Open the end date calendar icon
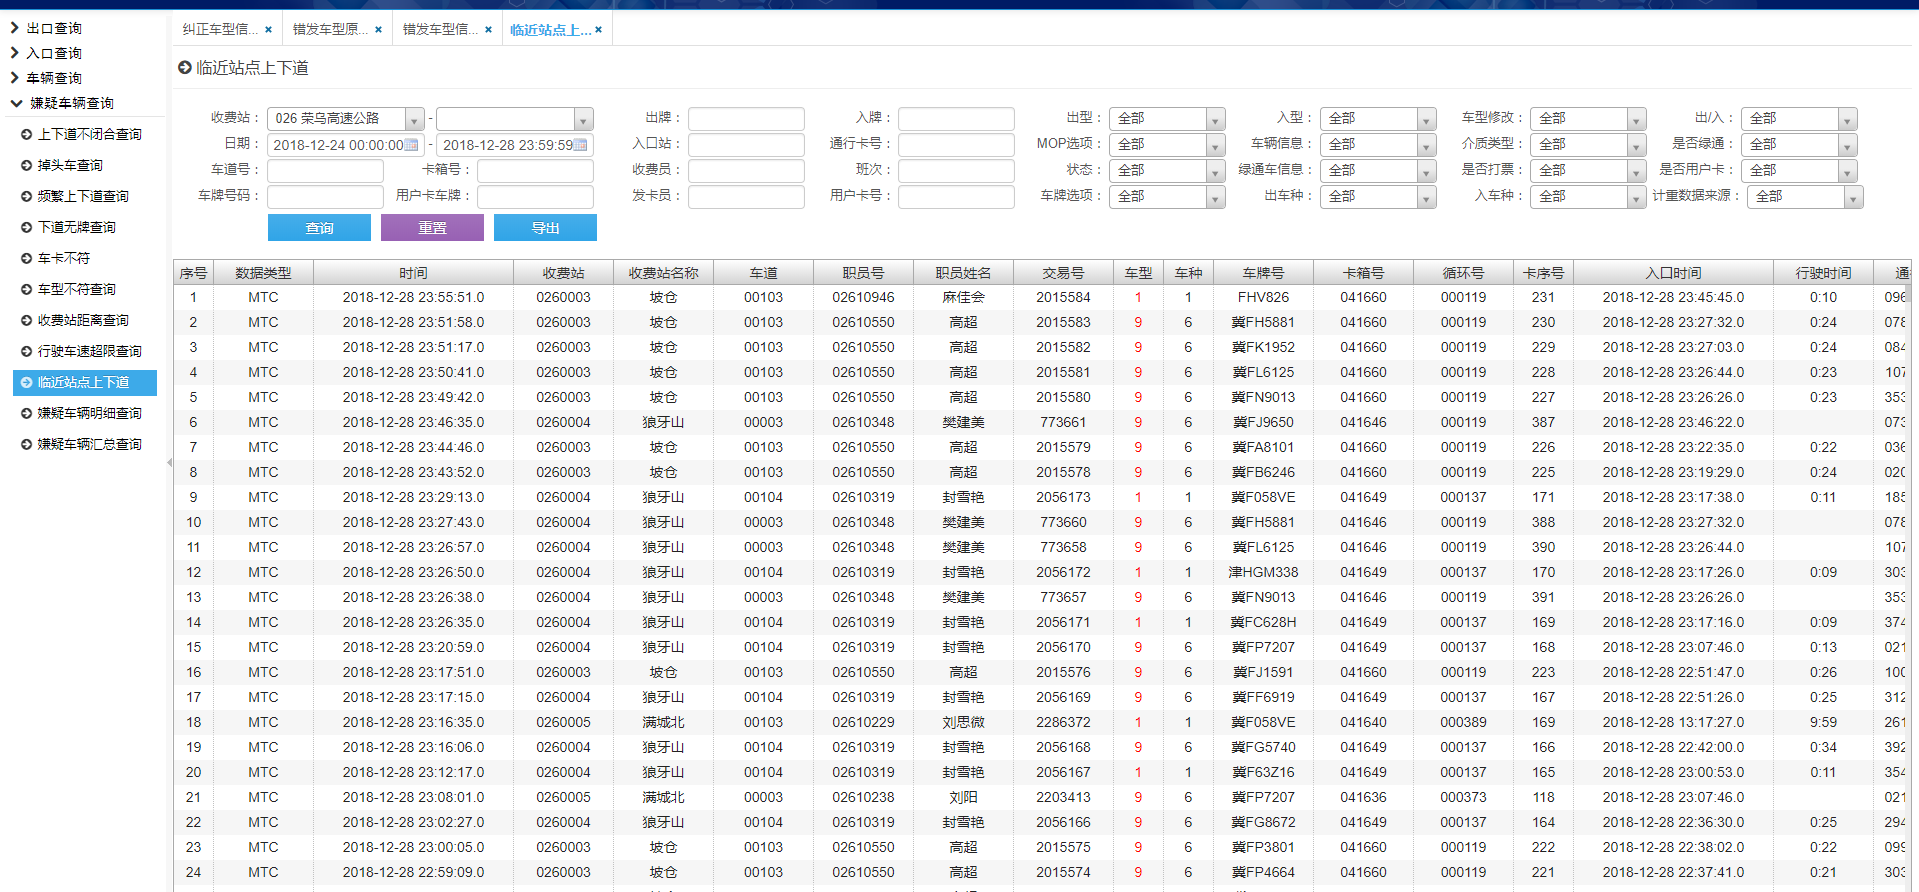This screenshot has width=1919, height=892. tap(581, 145)
